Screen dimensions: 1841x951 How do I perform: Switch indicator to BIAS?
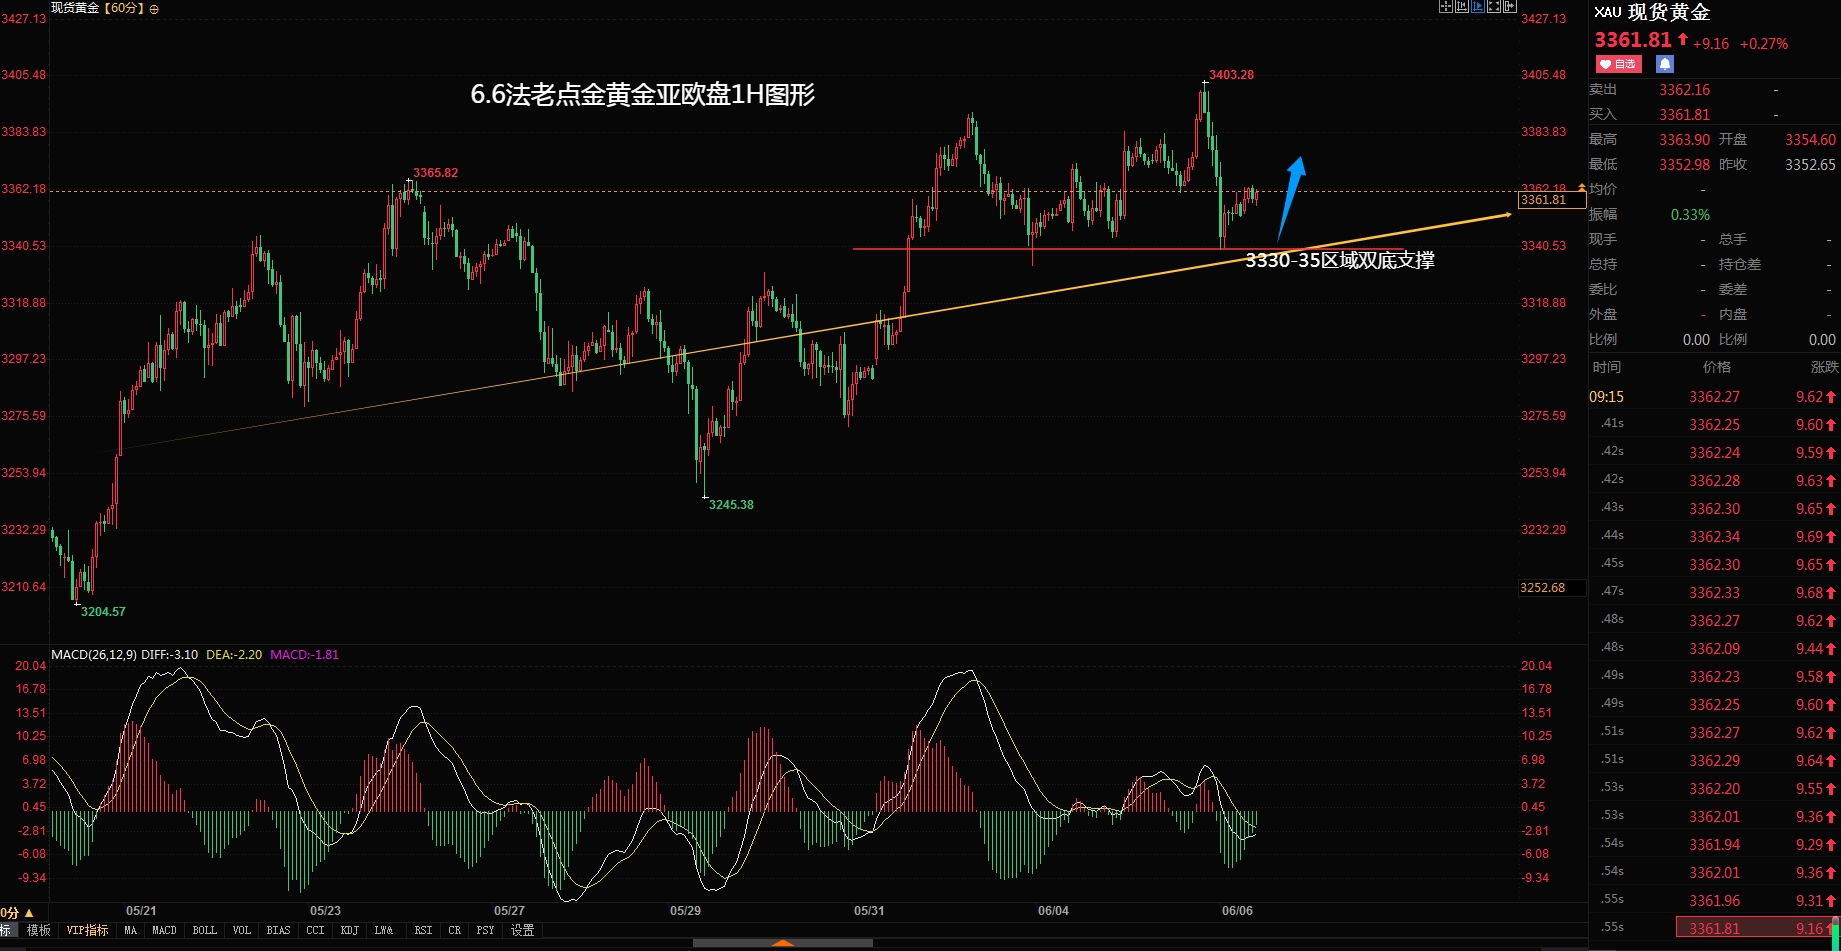279,930
